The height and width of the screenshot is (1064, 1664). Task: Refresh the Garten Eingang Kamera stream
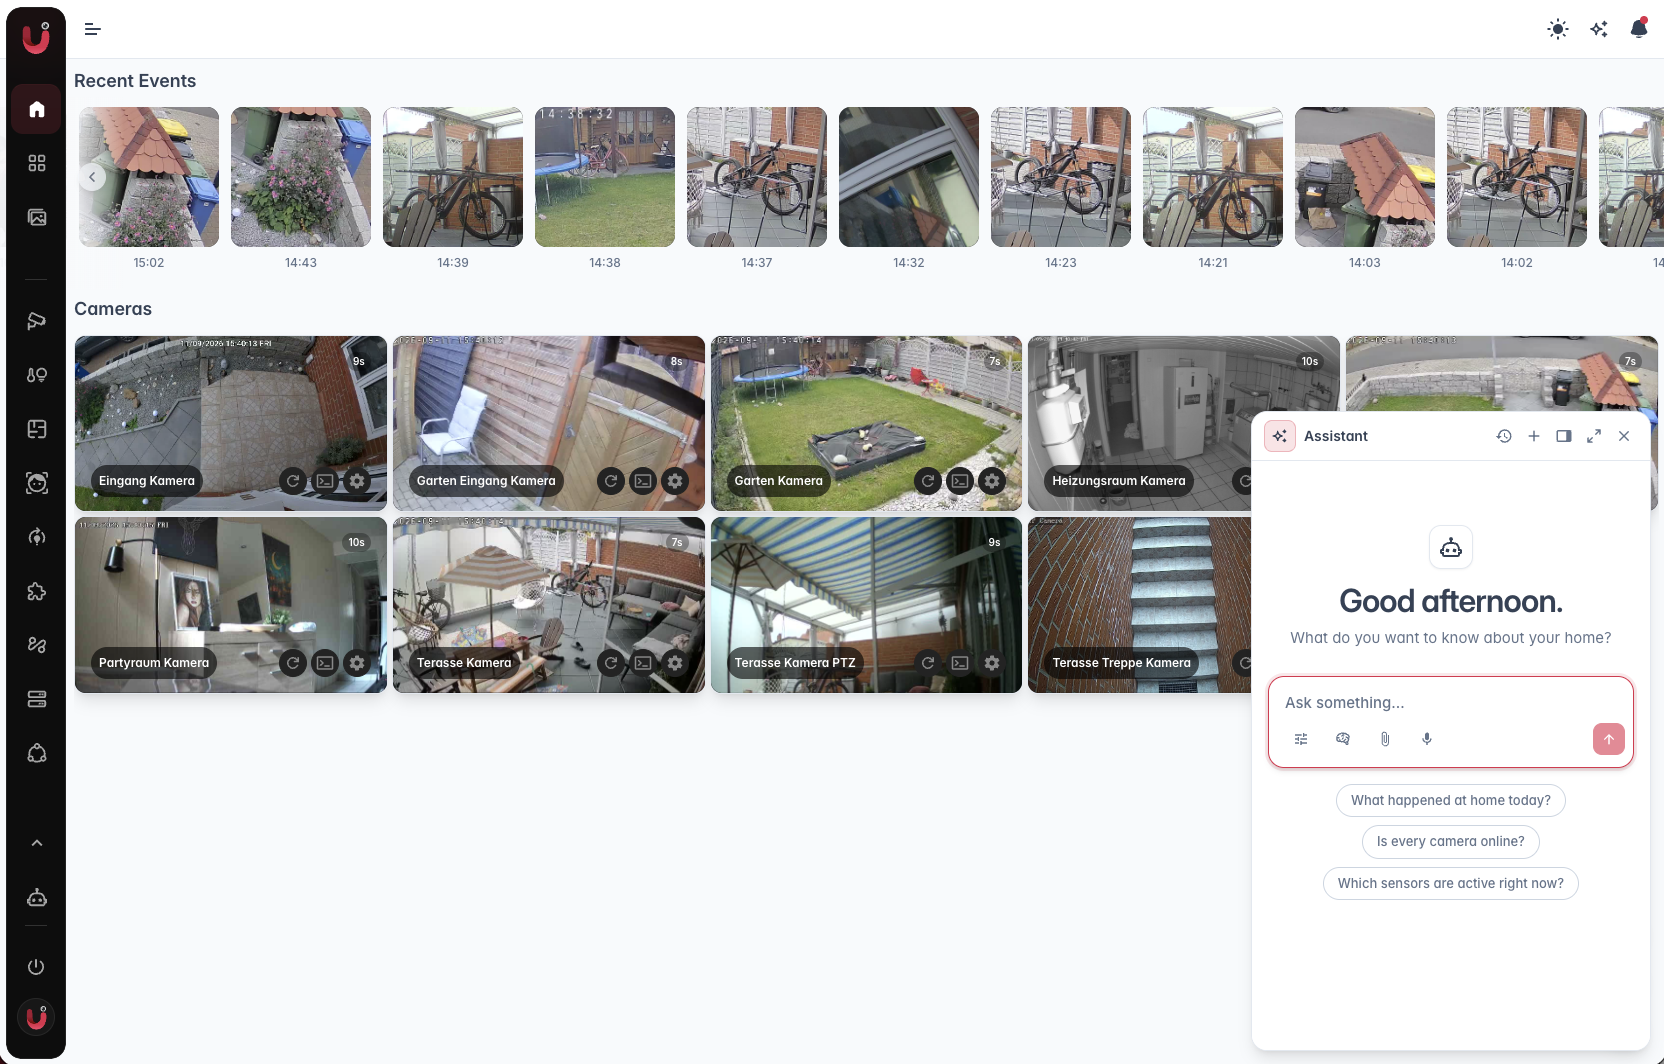tap(611, 481)
